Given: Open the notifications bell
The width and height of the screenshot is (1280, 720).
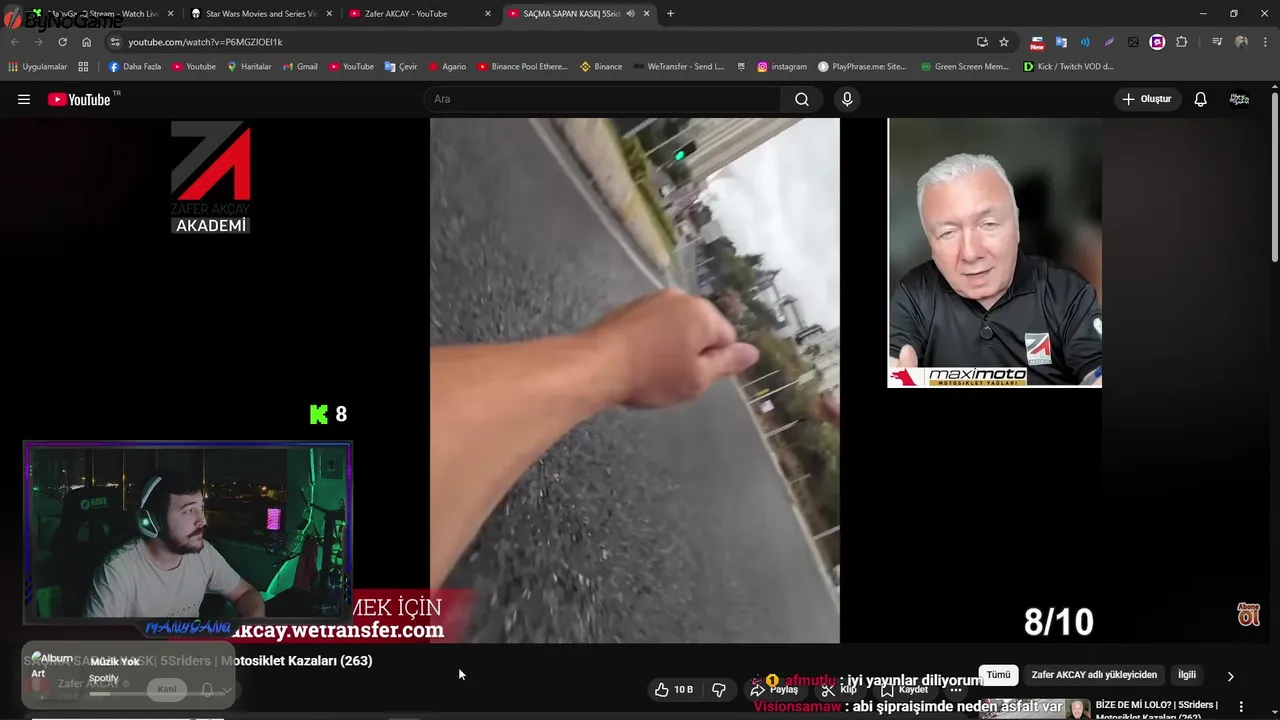Looking at the screenshot, I should click(1200, 99).
